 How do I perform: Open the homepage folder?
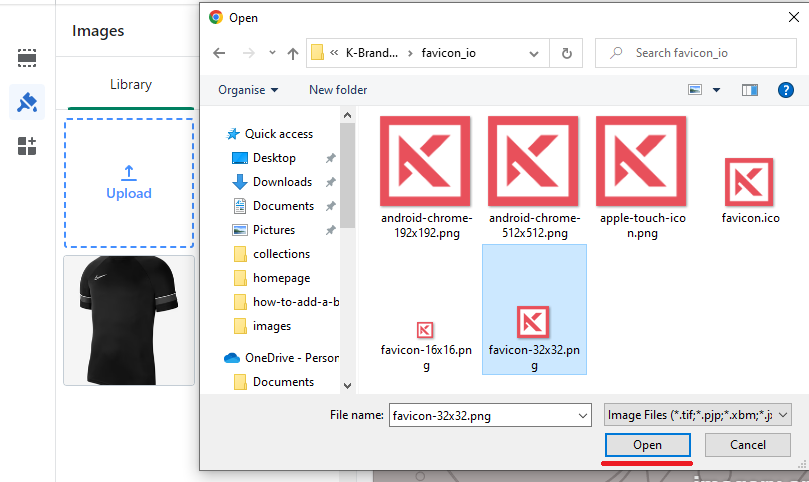pyautogui.click(x=281, y=278)
